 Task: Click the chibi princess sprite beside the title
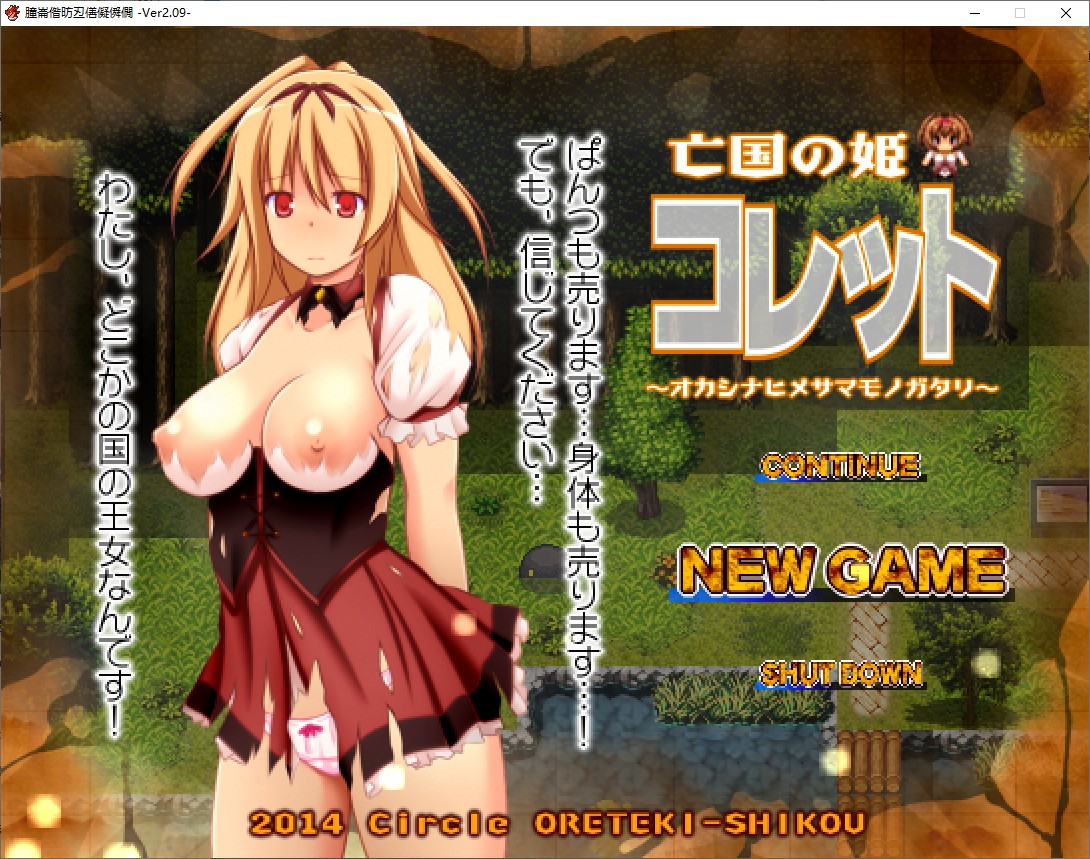[944, 147]
